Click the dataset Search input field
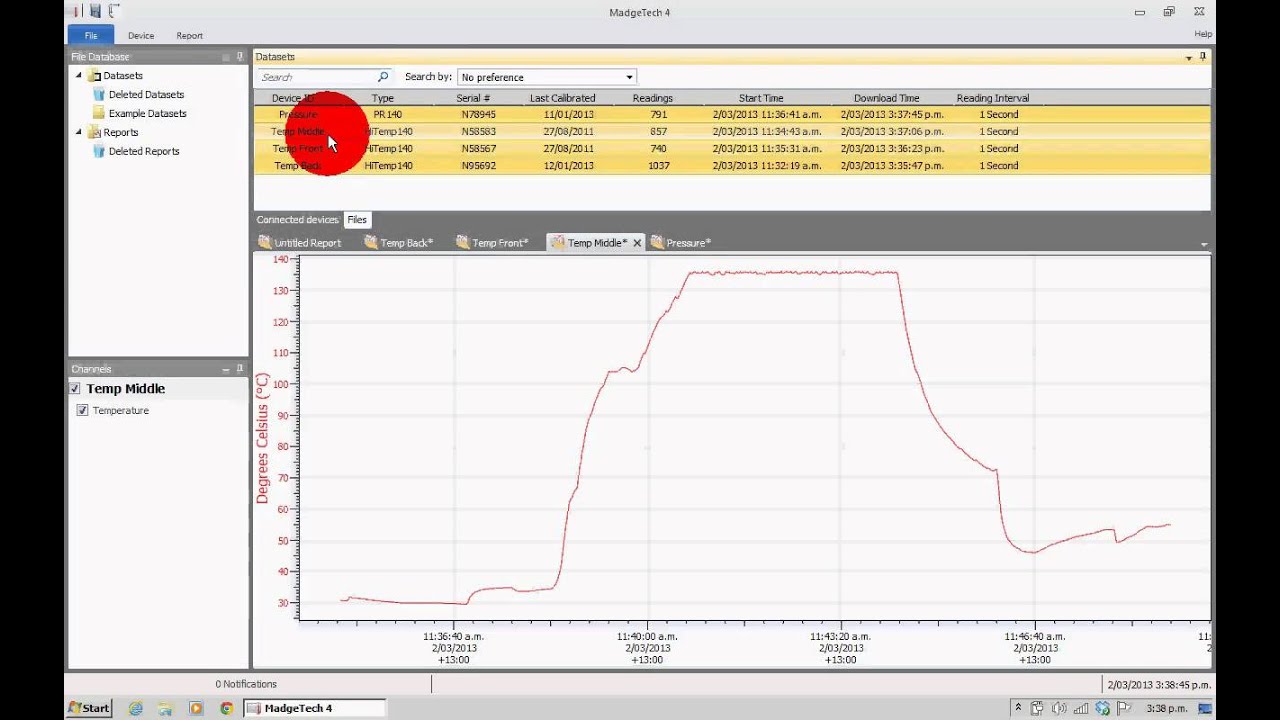Screen dimensions: 1280x720 coord(318,77)
